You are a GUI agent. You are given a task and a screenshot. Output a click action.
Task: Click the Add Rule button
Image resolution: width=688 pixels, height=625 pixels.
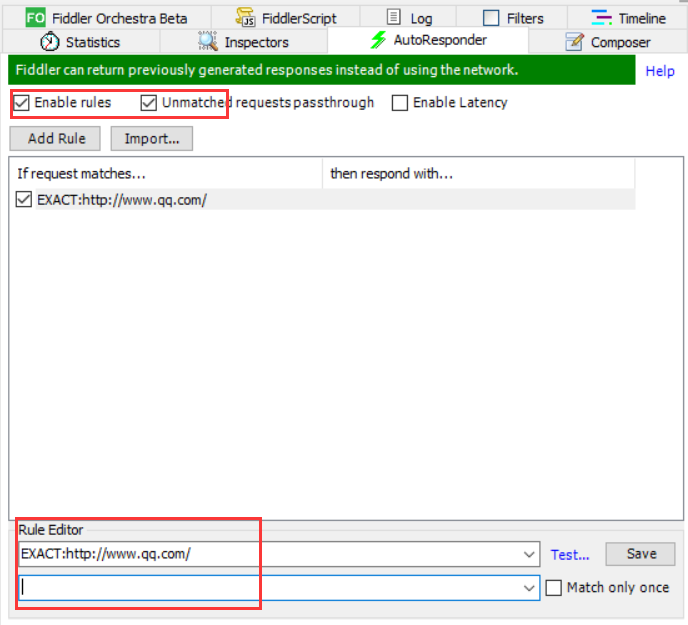pos(55,139)
